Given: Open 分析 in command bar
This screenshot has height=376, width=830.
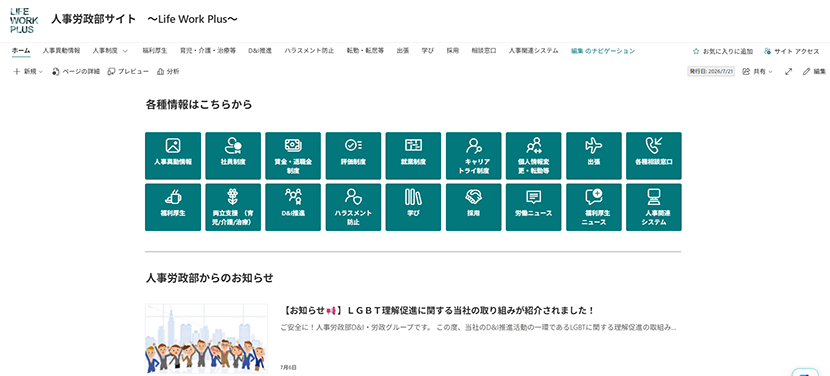Looking at the screenshot, I should coord(168,71).
